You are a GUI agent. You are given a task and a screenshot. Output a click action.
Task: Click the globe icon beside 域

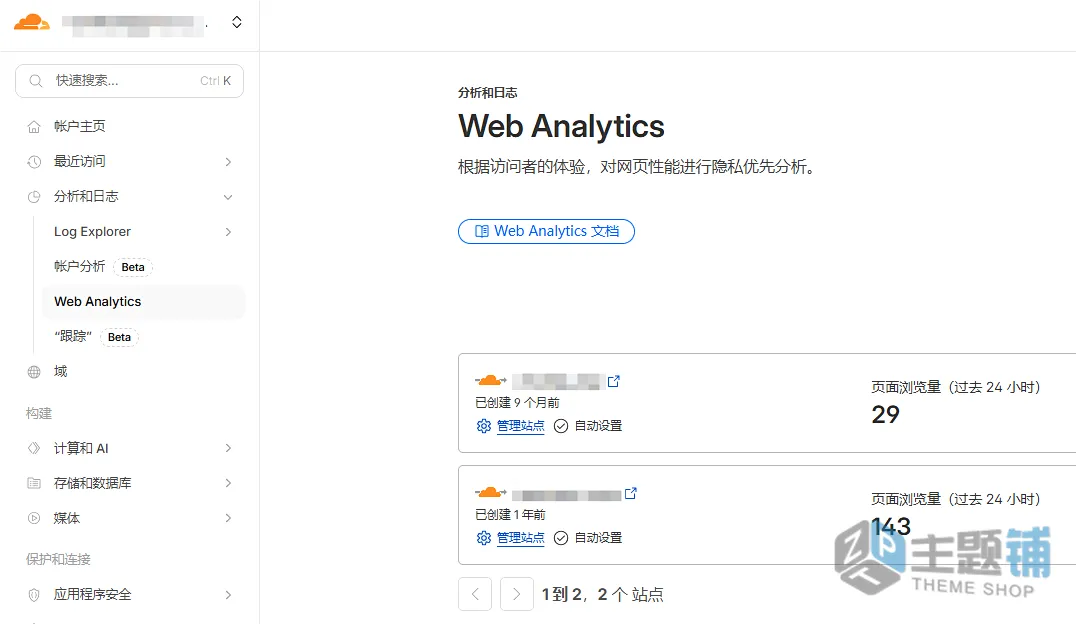[34, 372]
